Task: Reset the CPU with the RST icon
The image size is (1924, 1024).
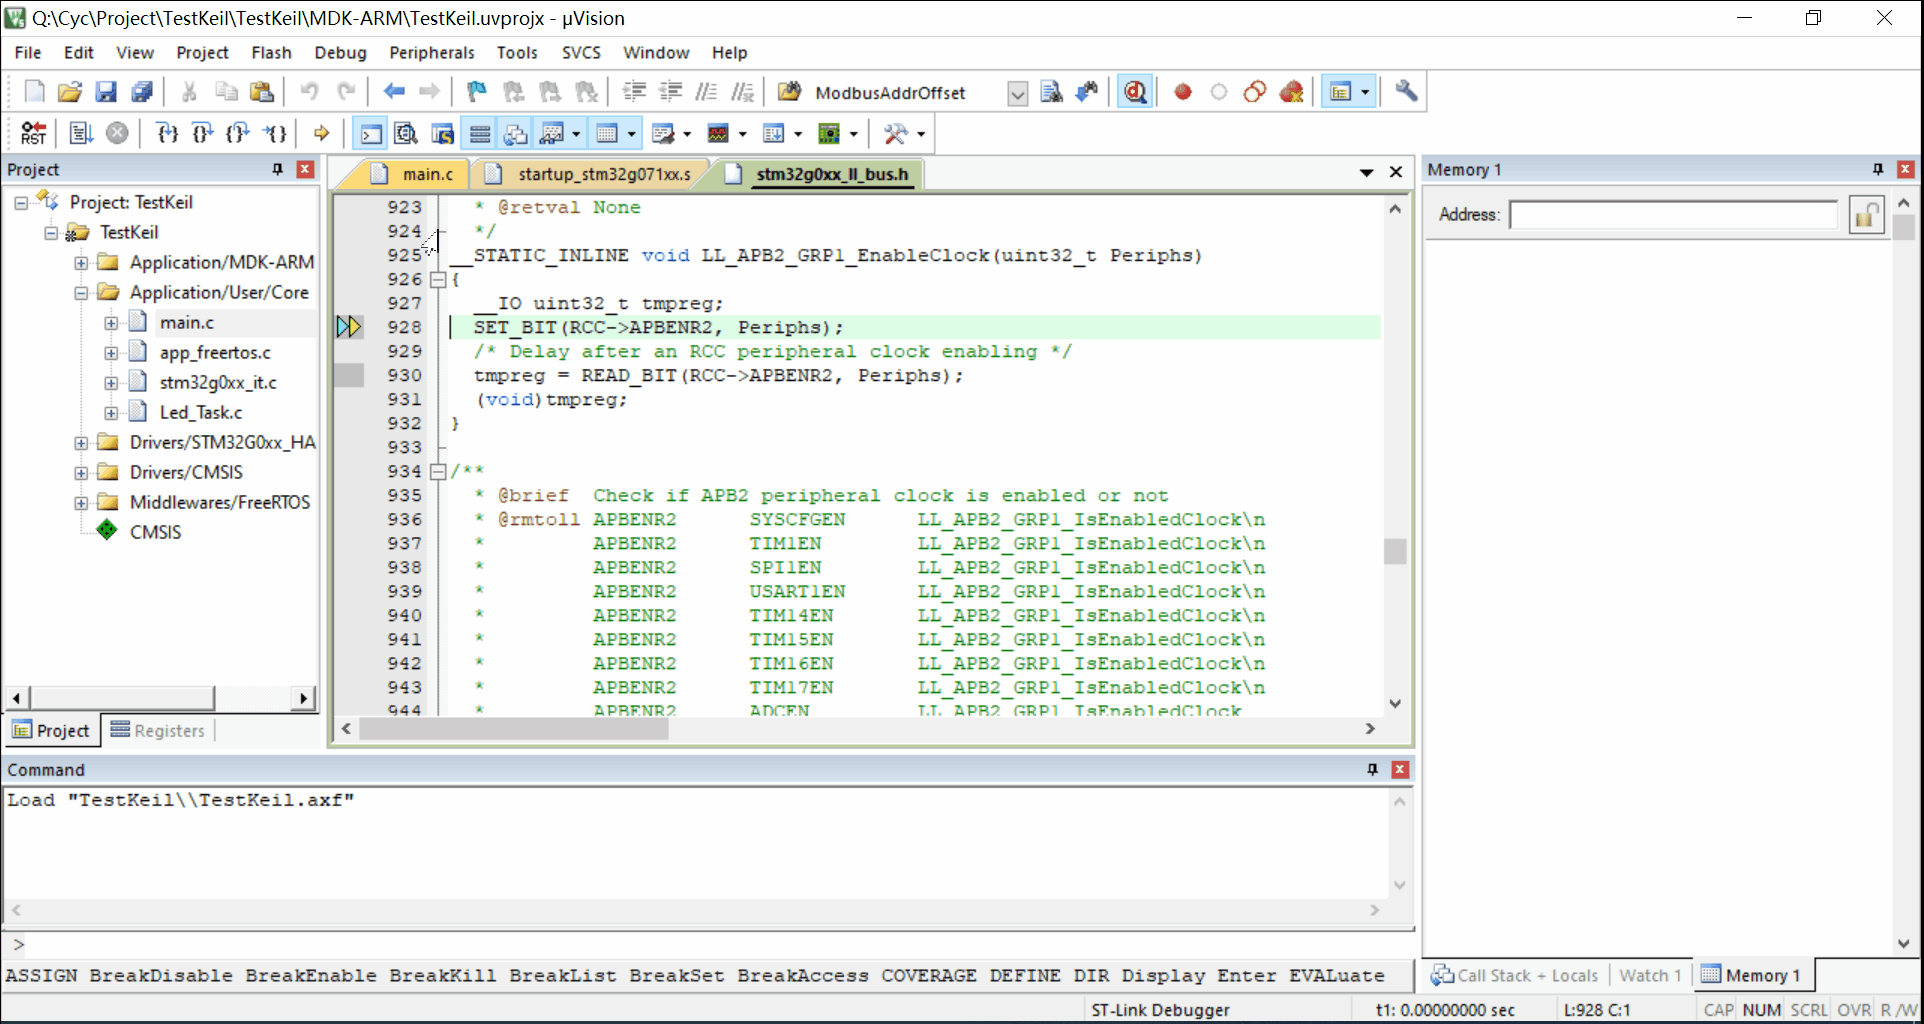Action: click(x=33, y=133)
